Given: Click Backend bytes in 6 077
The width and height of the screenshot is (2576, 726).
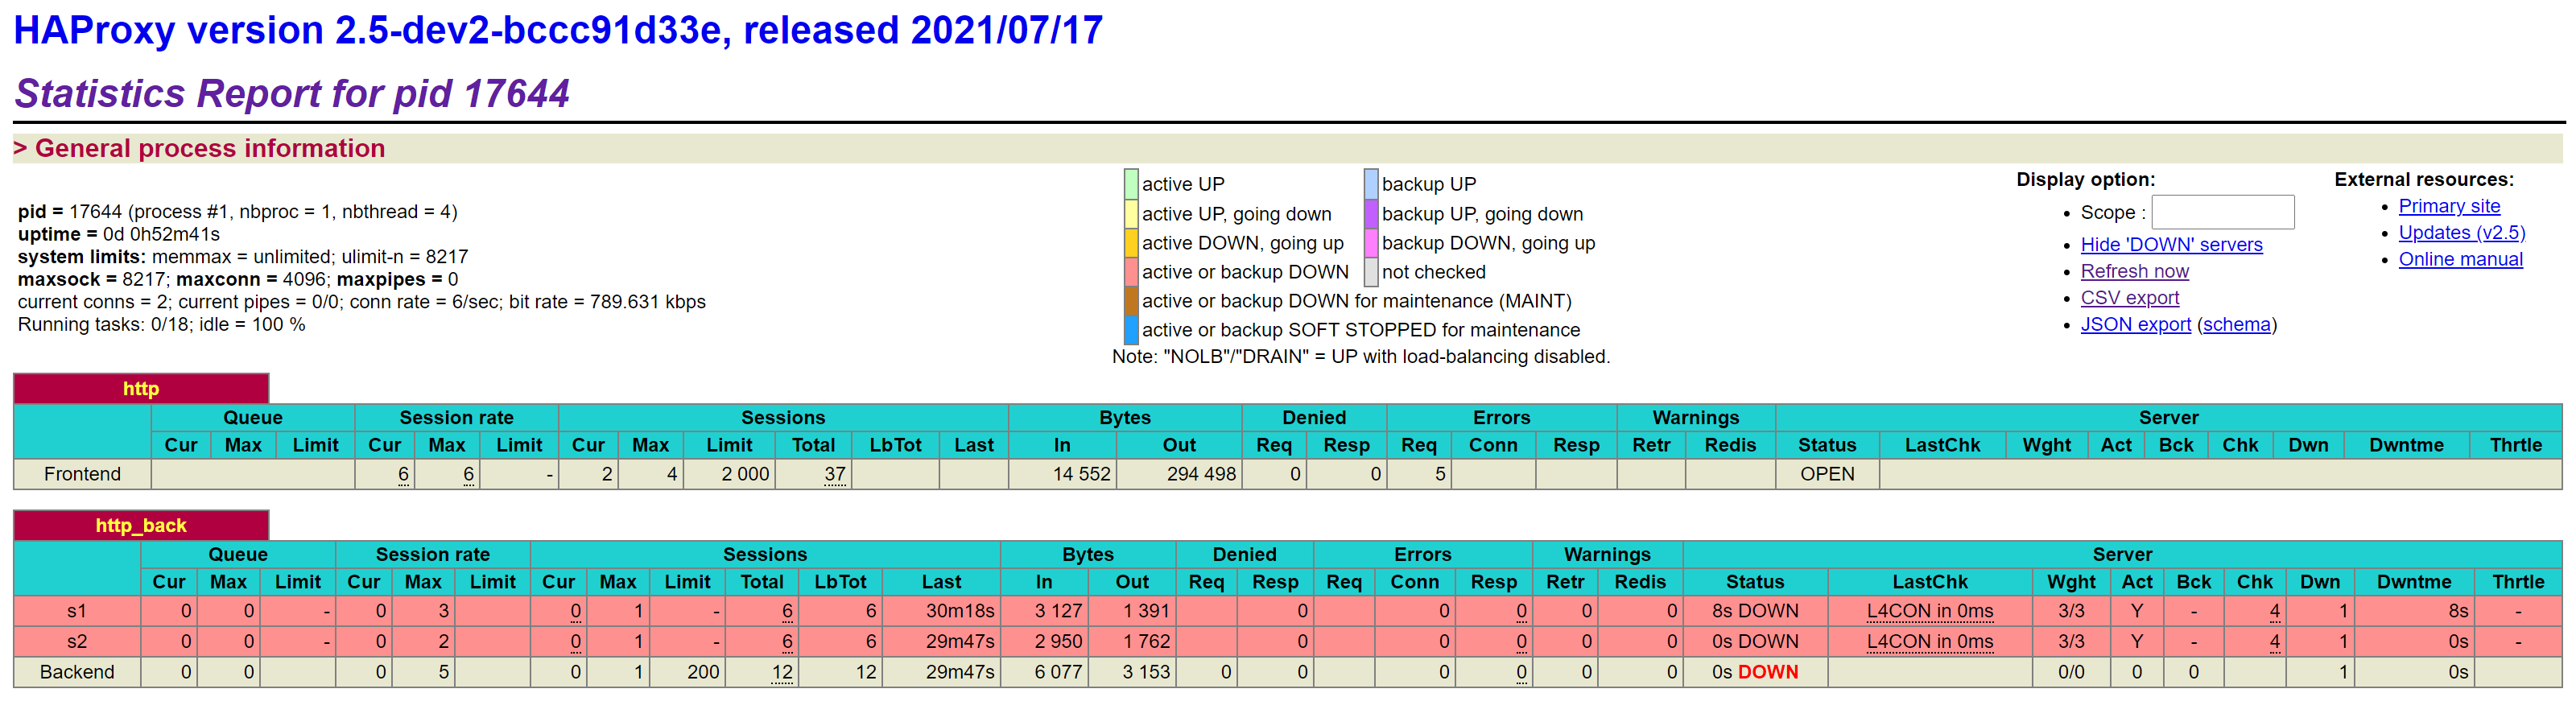Looking at the screenshot, I should click(x=1058, y=672).
